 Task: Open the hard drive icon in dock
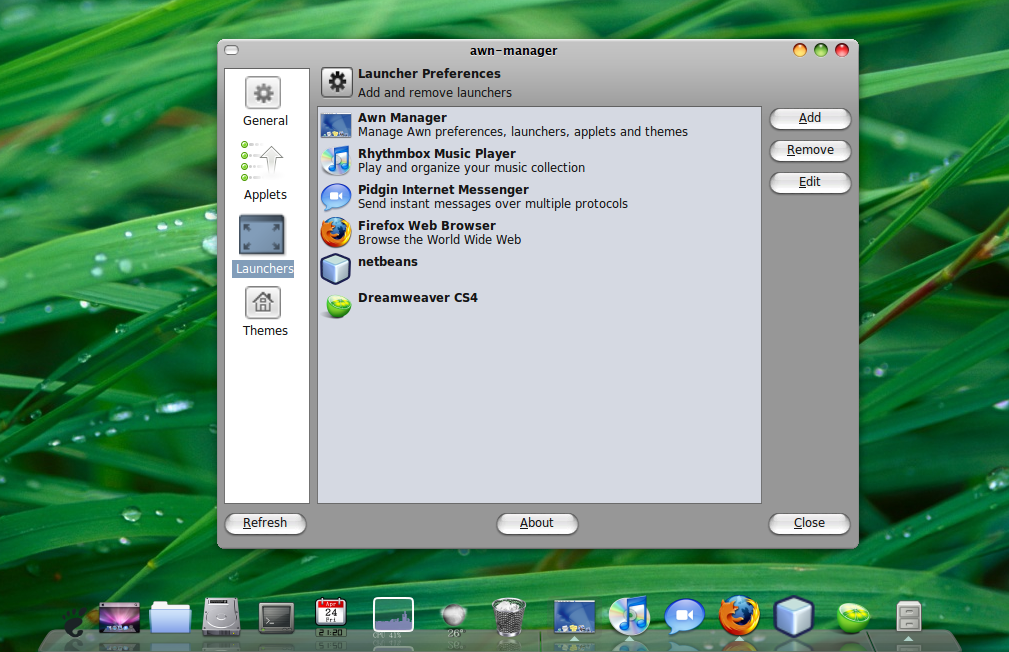221,617
